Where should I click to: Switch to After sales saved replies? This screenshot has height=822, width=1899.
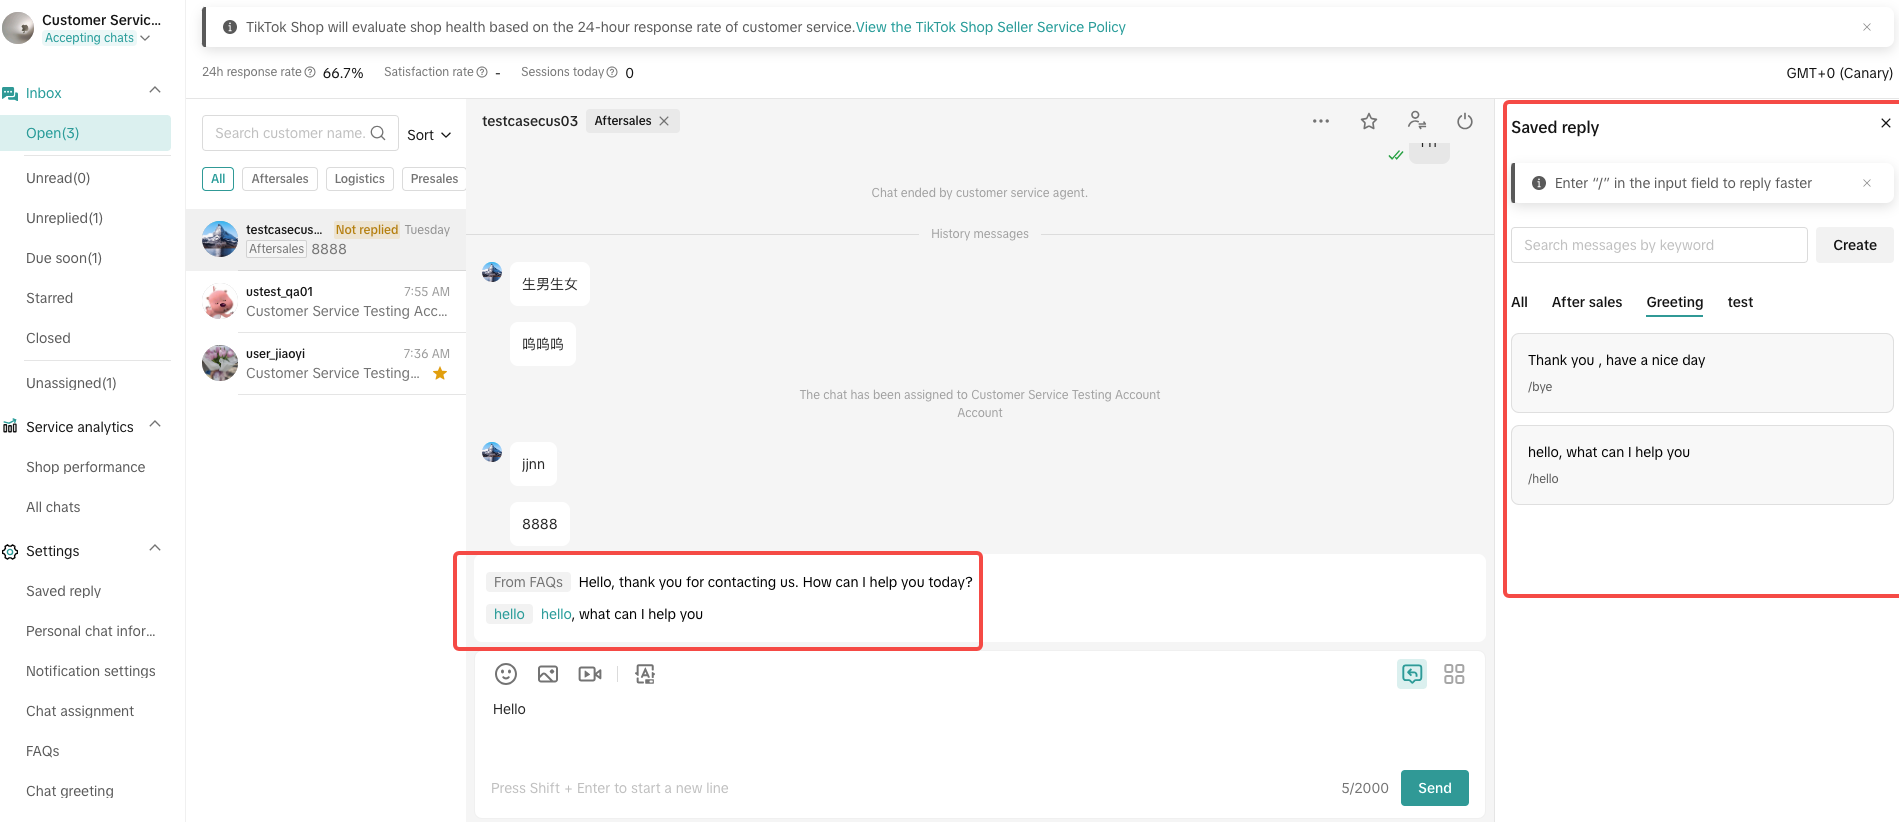click(1587, 302)
